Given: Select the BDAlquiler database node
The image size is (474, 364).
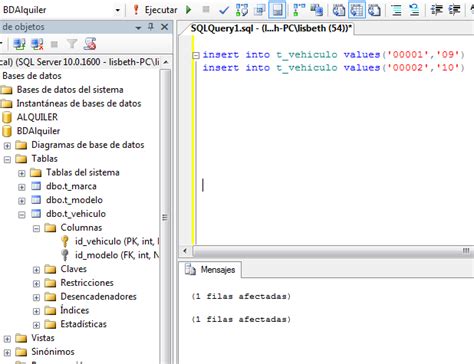Looking at the screenshot, I should (x=38, y=131).
